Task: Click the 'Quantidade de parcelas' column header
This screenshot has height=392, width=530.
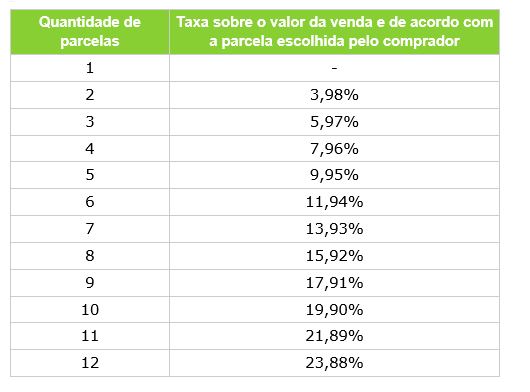Action: point(90,32)
